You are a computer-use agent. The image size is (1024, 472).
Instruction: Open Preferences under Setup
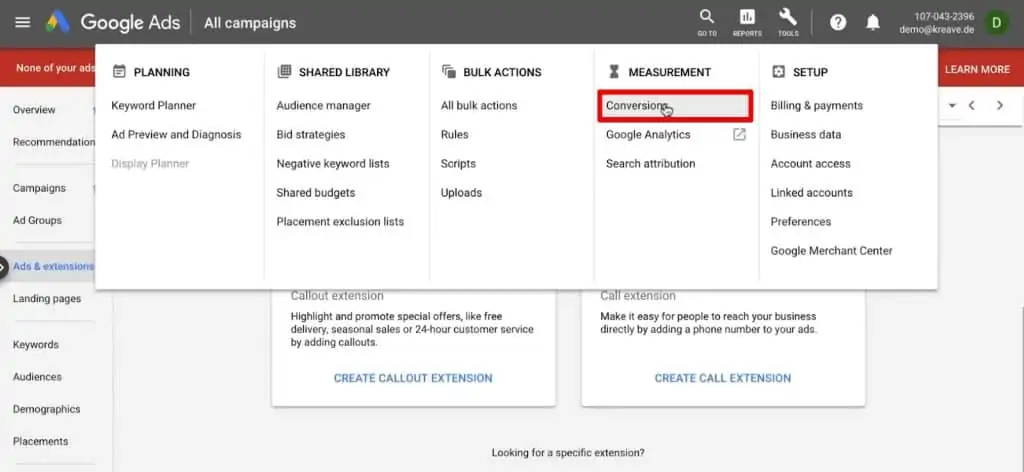click(x=801, y=222)
